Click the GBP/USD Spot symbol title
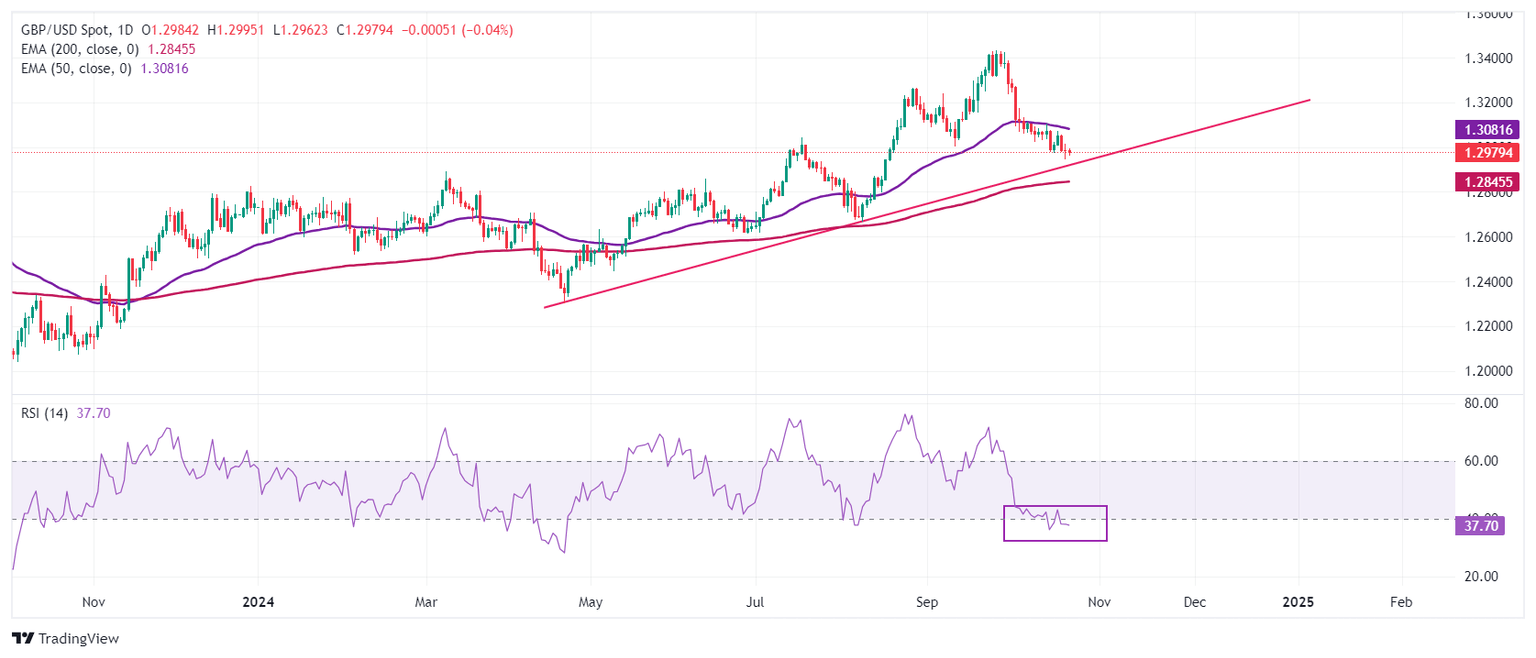This screenshot has width=1536, height=658. [64, 30]
